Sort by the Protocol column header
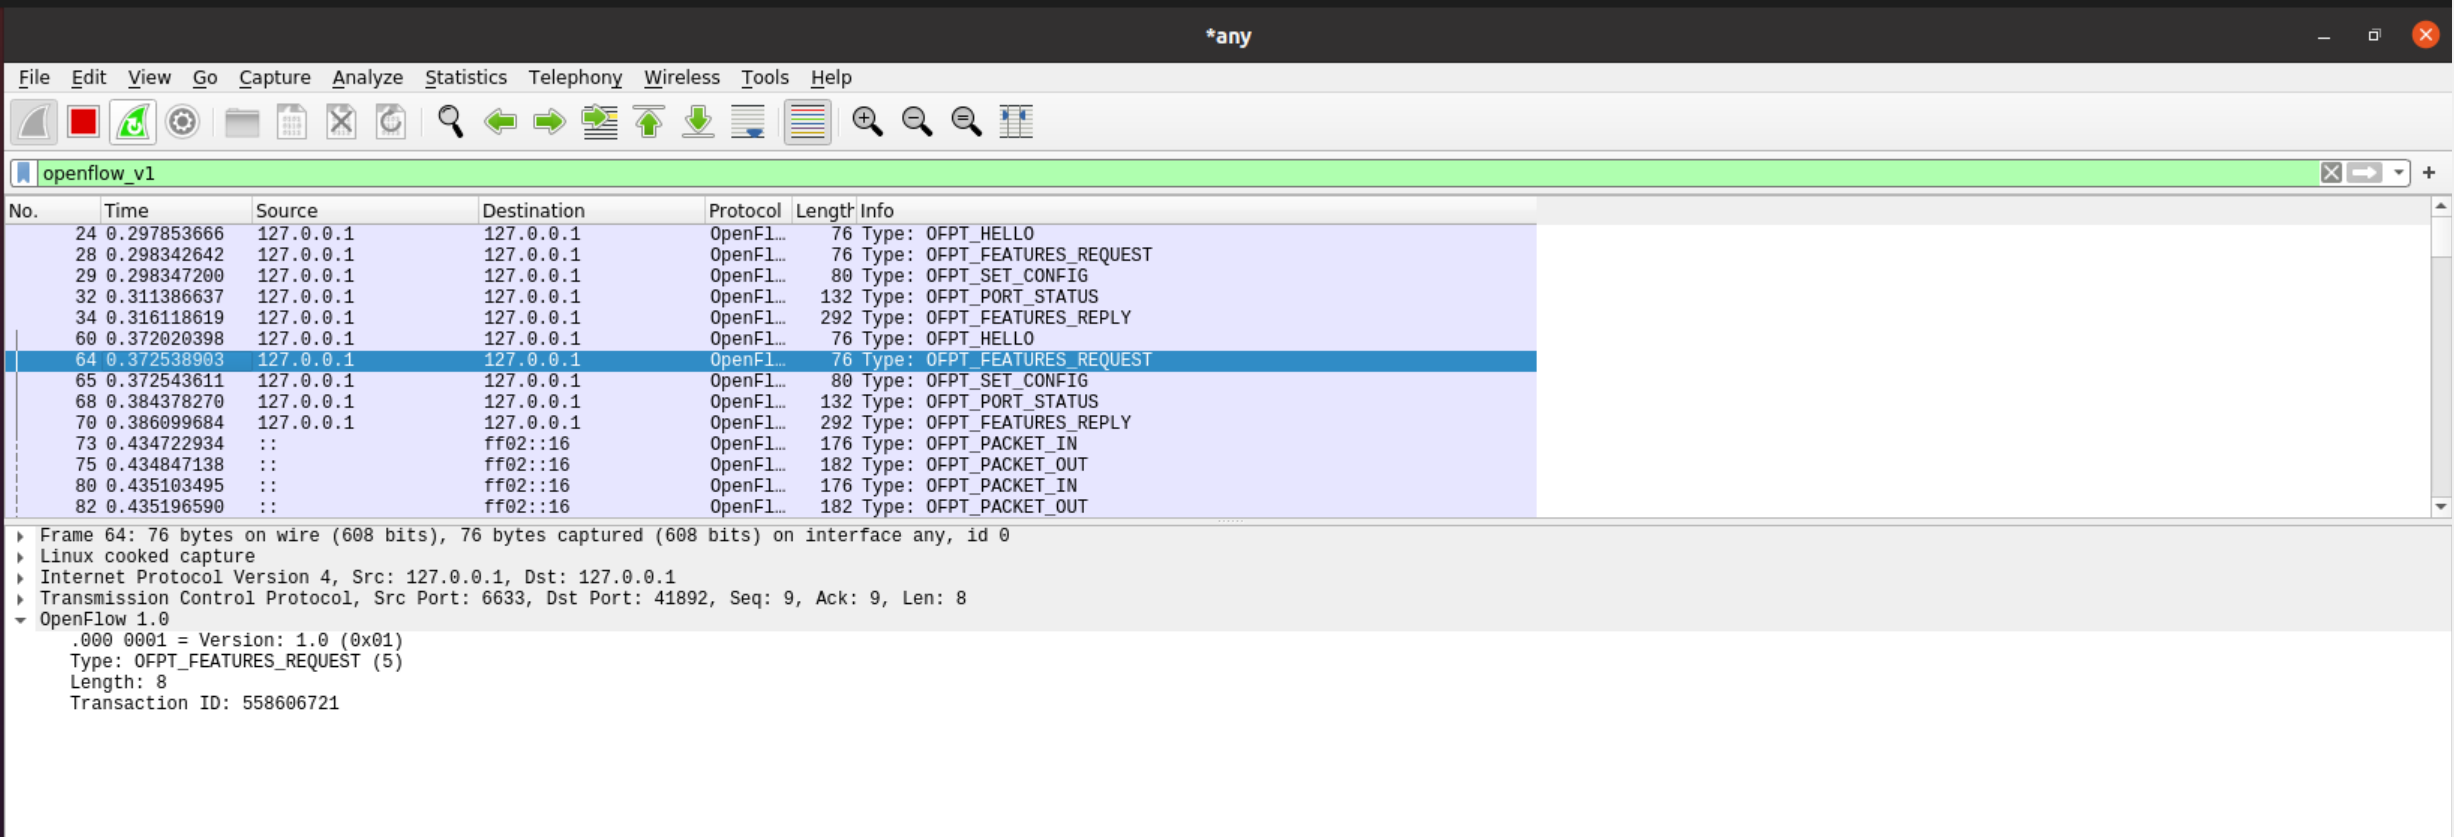The image size is (2454, 837). (748, 211)
